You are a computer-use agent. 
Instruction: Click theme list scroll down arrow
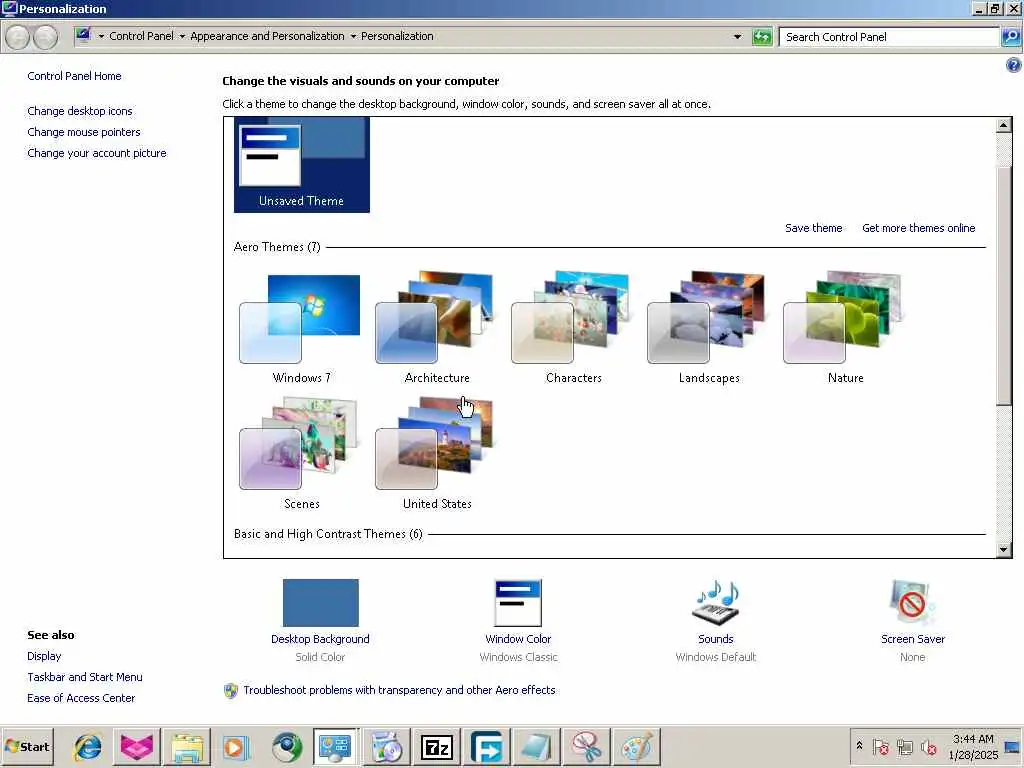point(1004,550)
